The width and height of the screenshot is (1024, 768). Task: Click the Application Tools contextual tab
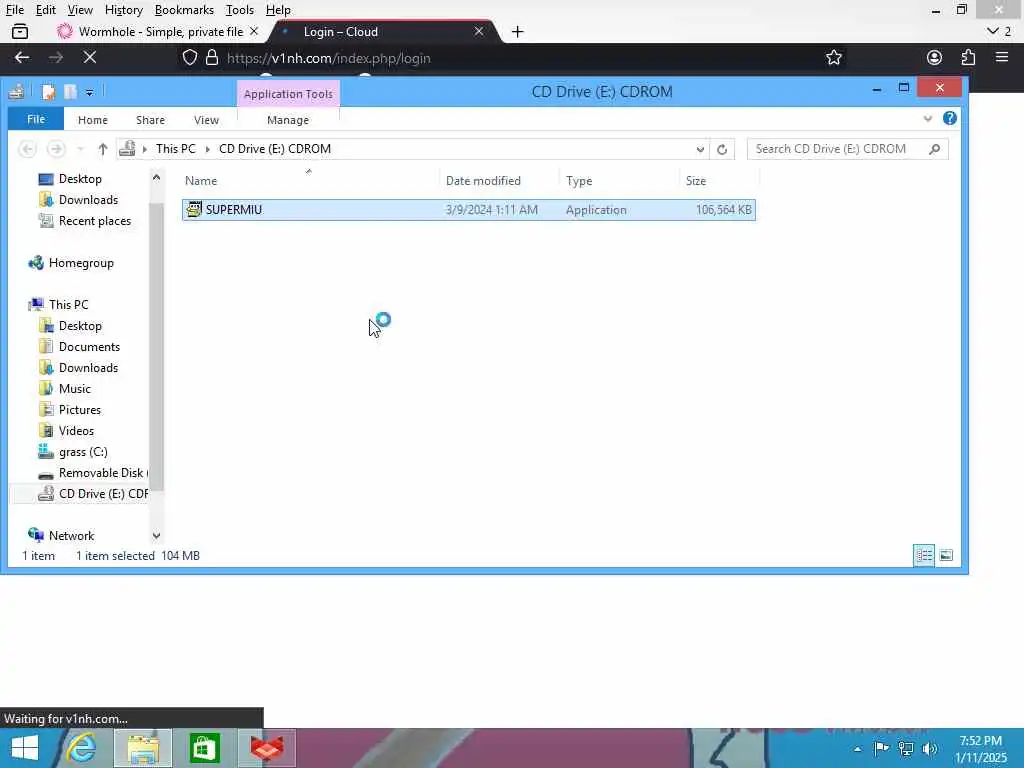coord(288,94)
